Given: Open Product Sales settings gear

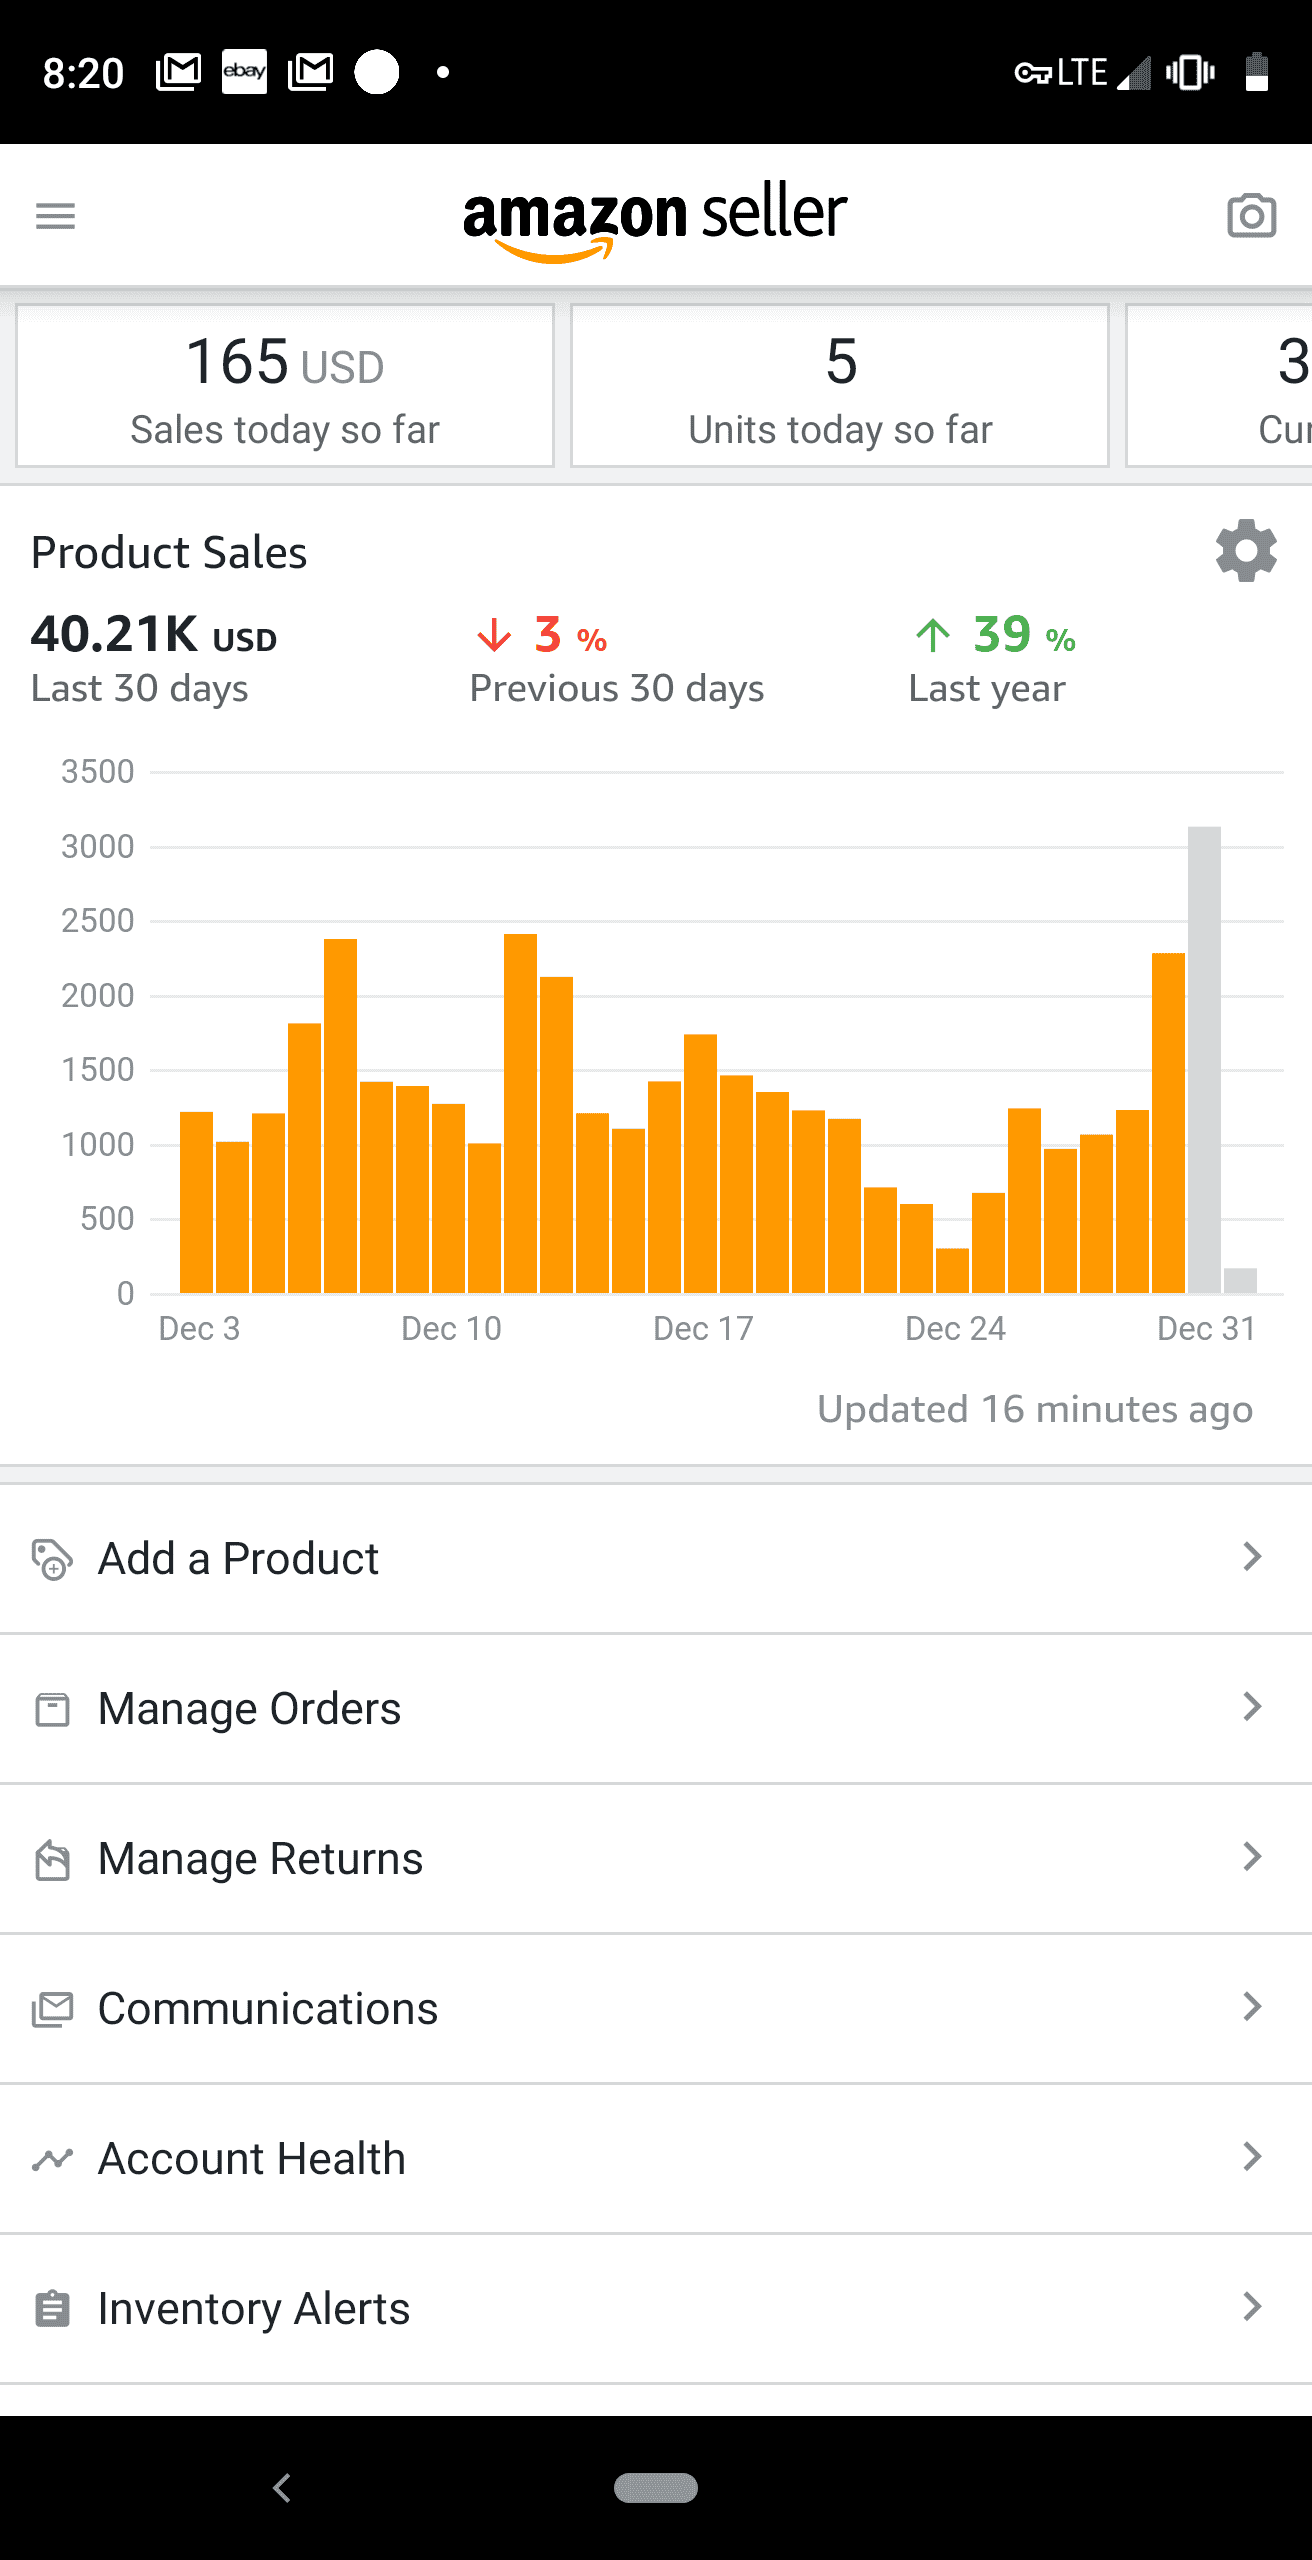Looking at the screenshot, I should click(x=1245, y=553).
